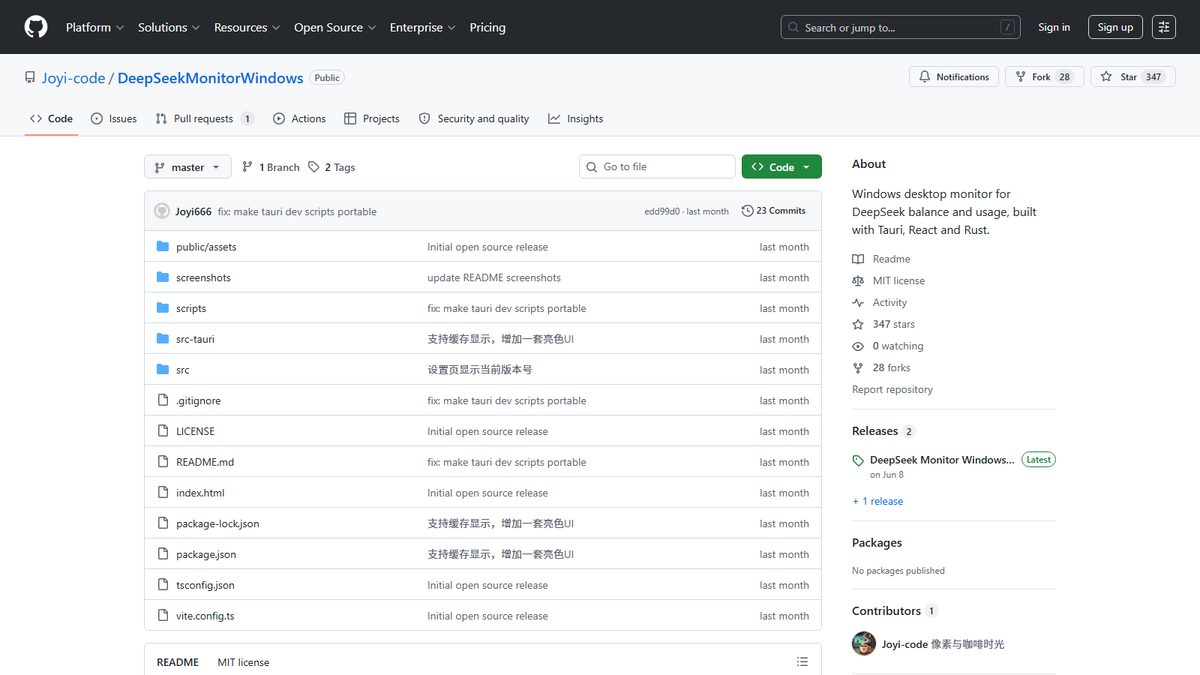This screenshot has height=675, width=1200.
Task: Open the 设置页显示当前版本号 commit message
Action: click(480, 370)
